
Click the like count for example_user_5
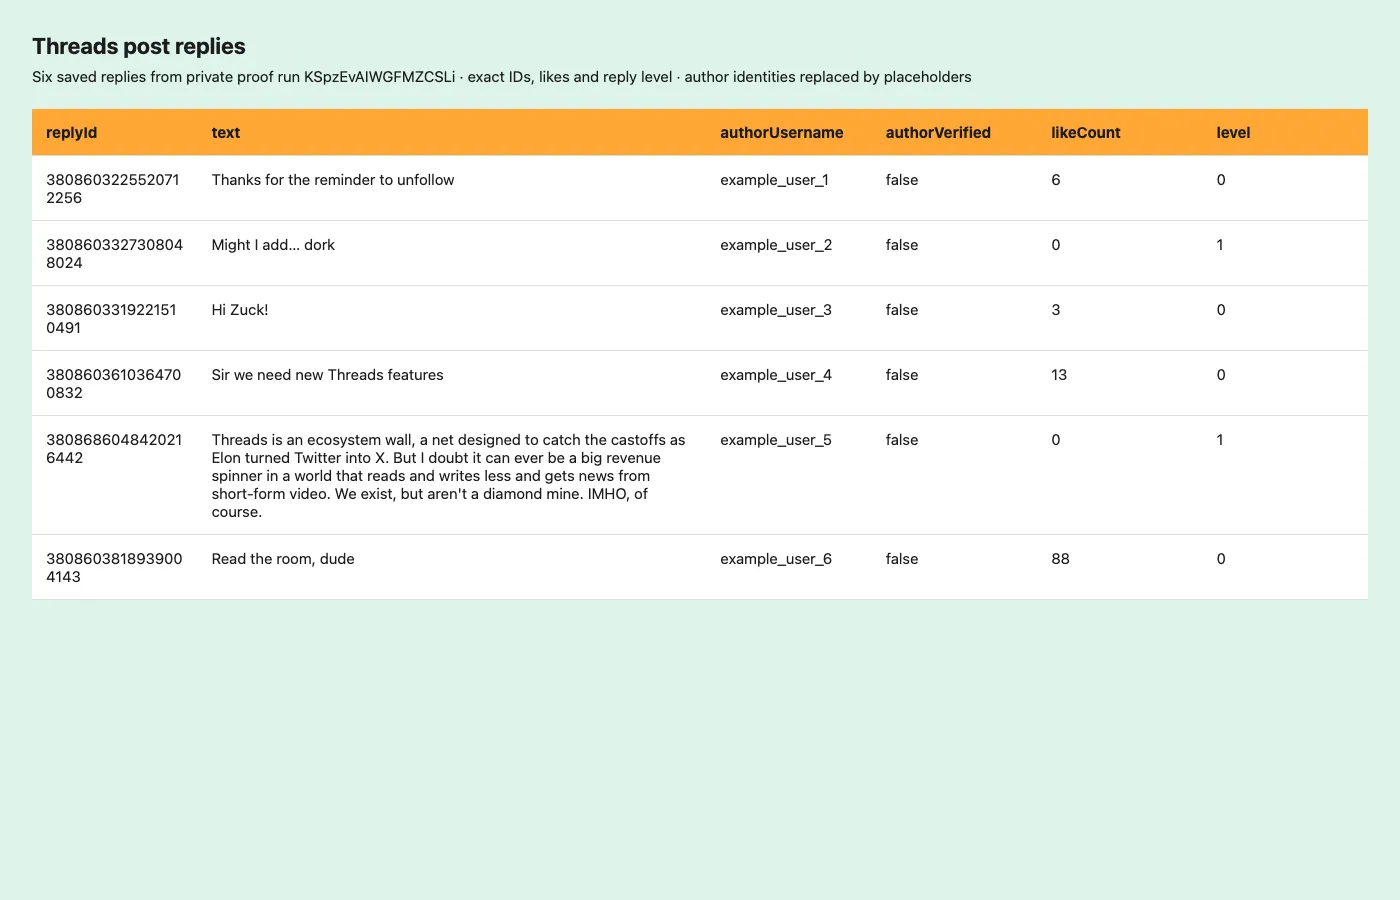(x=1056, y=440)
